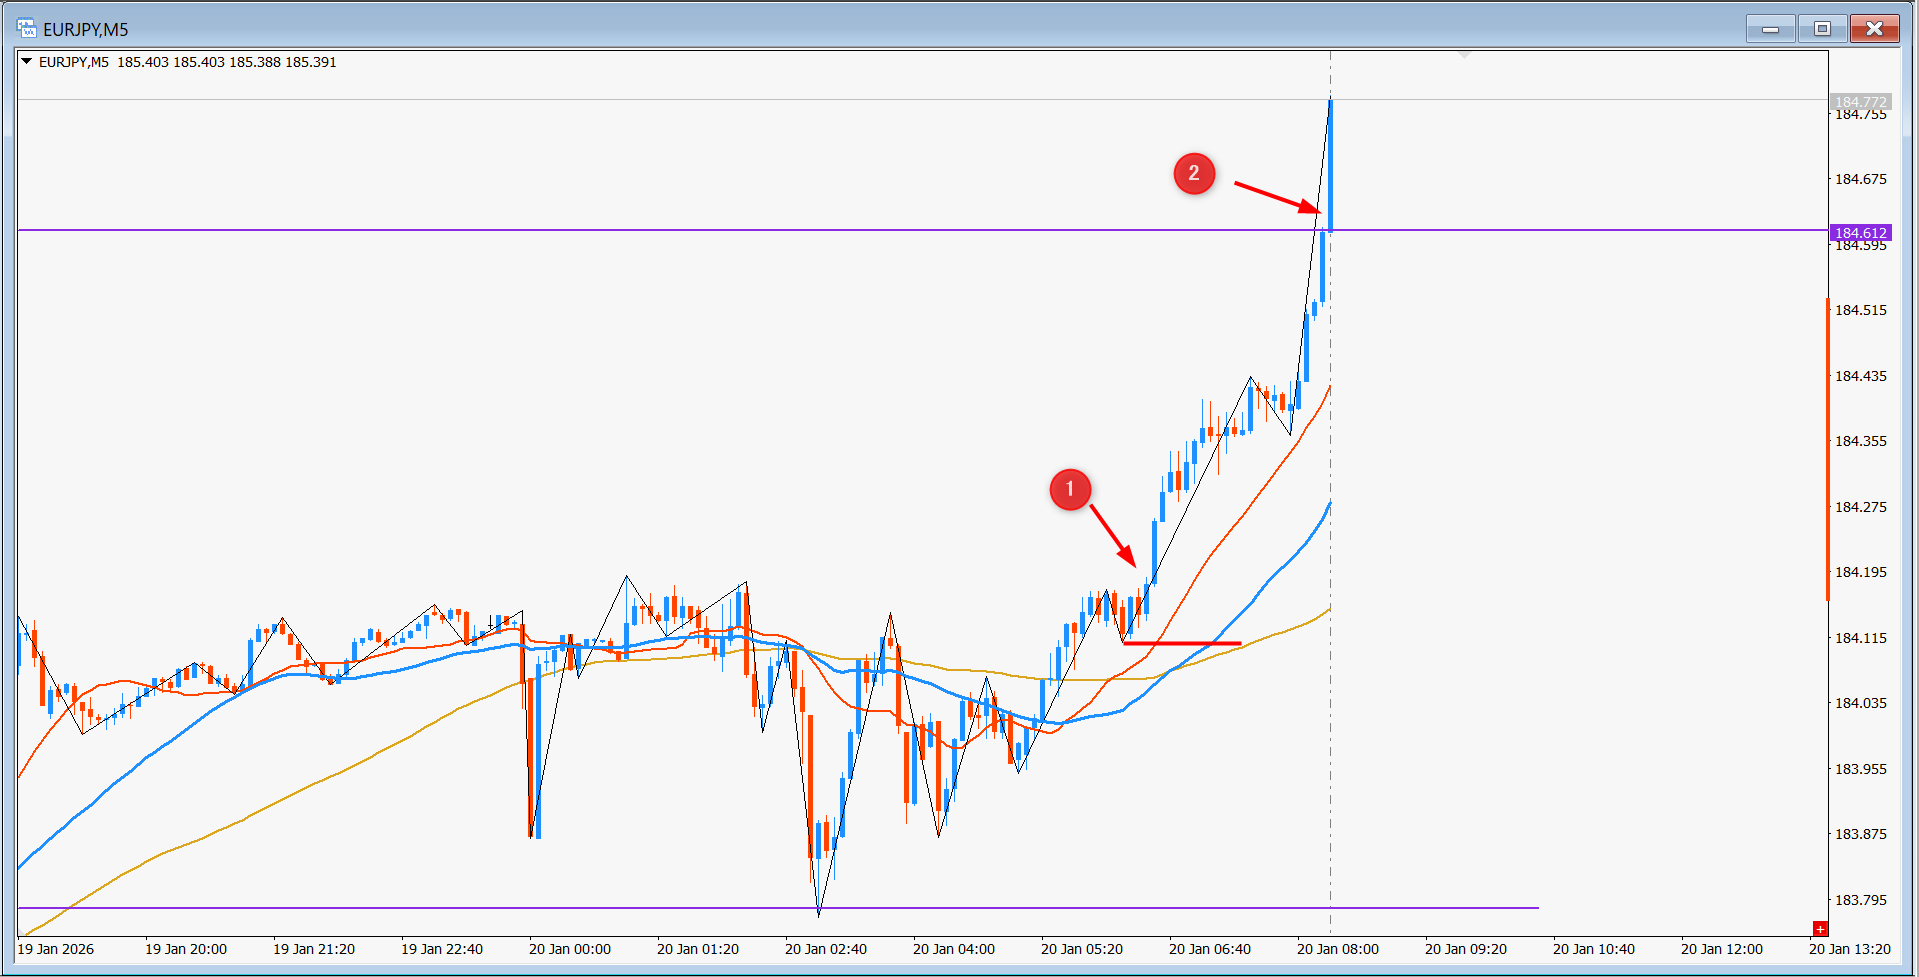Viewport: 1919px width, 977px height.
Task: Maximize the EURJPY,M5 chart window
Action: click(1822, 29)
